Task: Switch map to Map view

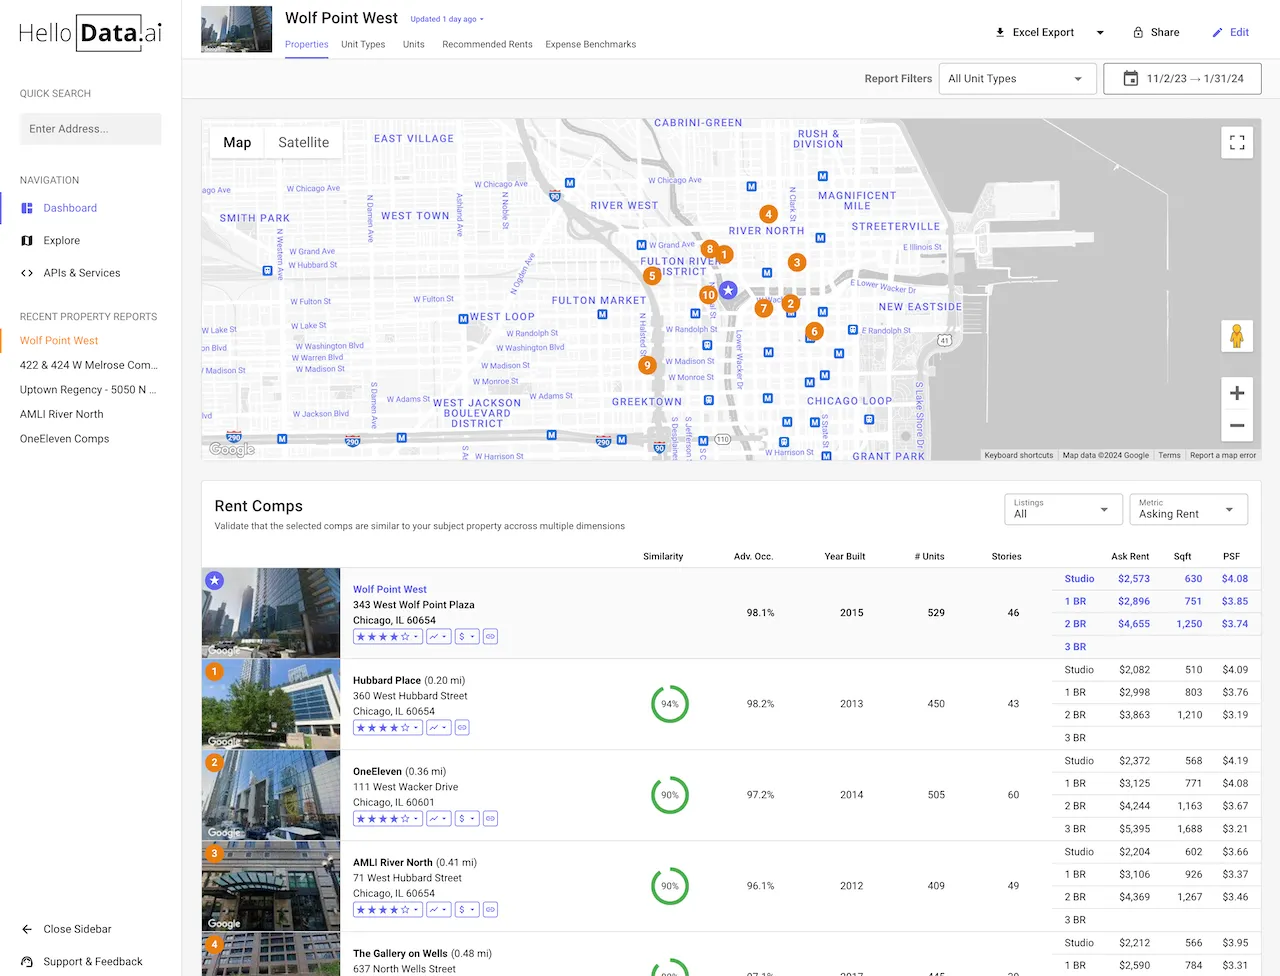Action: pyautogui.click(x=237, y=143)
